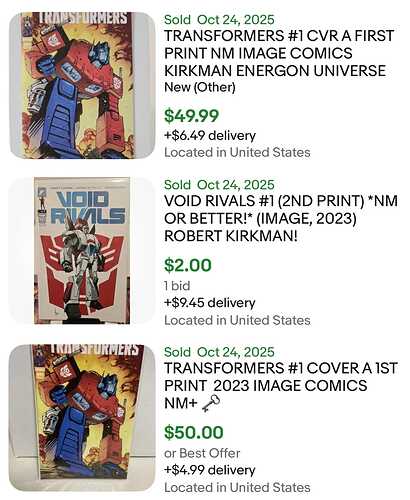Click the New (Other) condition text
Viewport: 410px width, 500px height.
tap(200, 88)
